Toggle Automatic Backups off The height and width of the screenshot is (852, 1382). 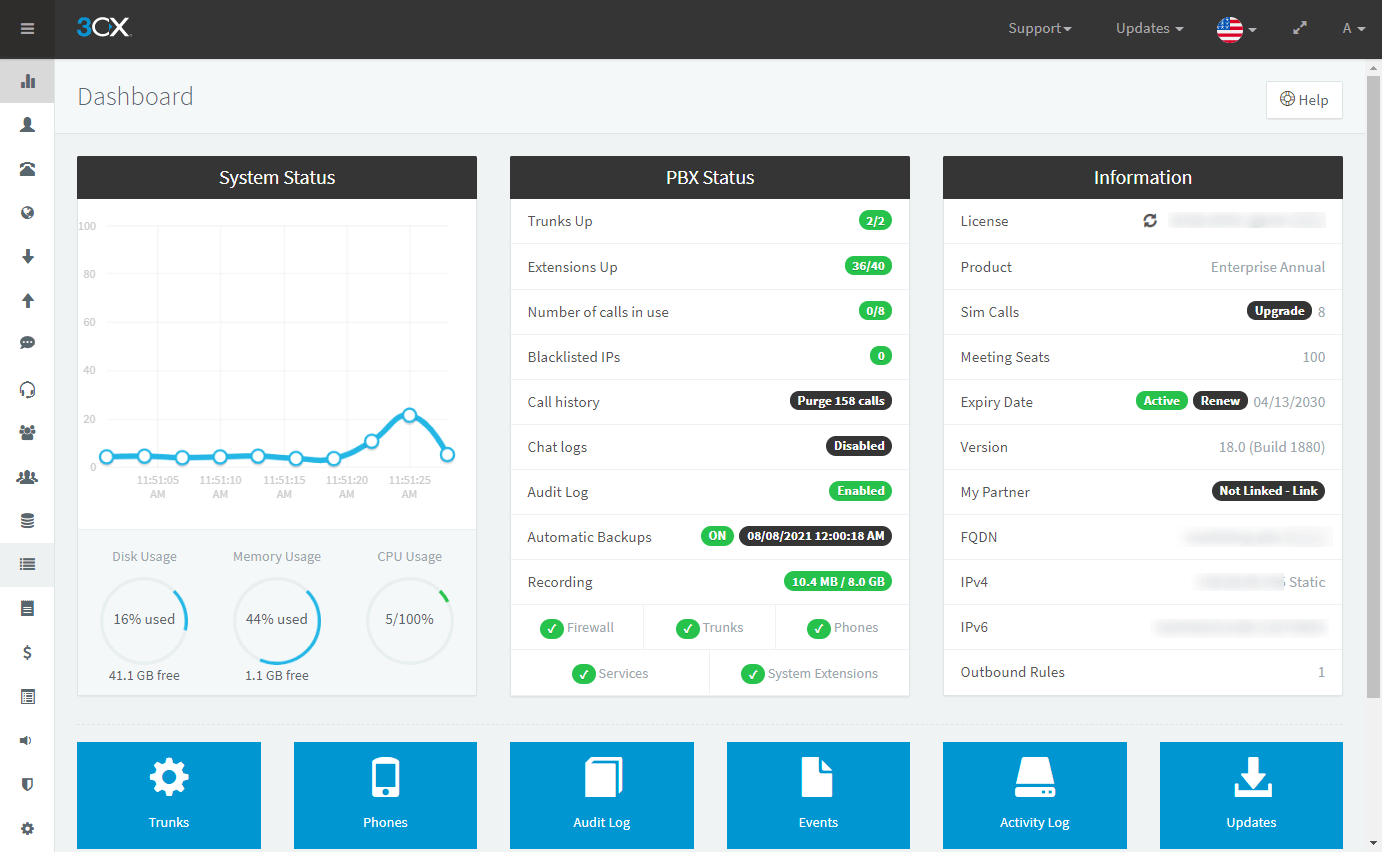click(717, 535)
